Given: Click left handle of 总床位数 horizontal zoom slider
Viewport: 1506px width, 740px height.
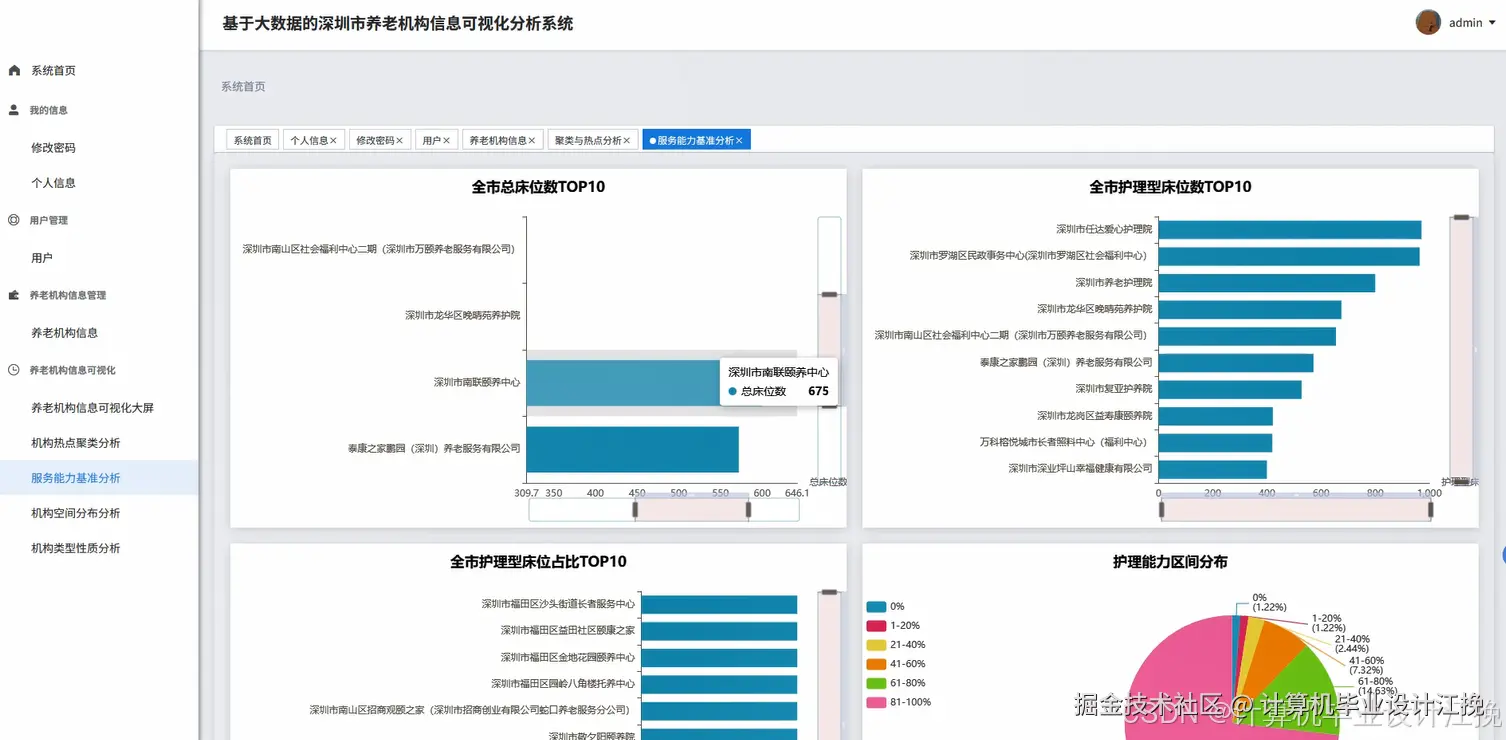Looking at the screenshot, I should coord(635,510).
